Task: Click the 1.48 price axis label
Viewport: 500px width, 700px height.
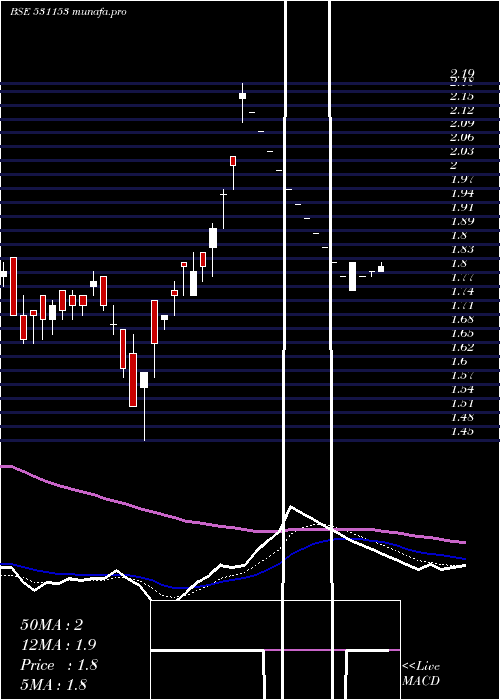Action: pos(462,417)
